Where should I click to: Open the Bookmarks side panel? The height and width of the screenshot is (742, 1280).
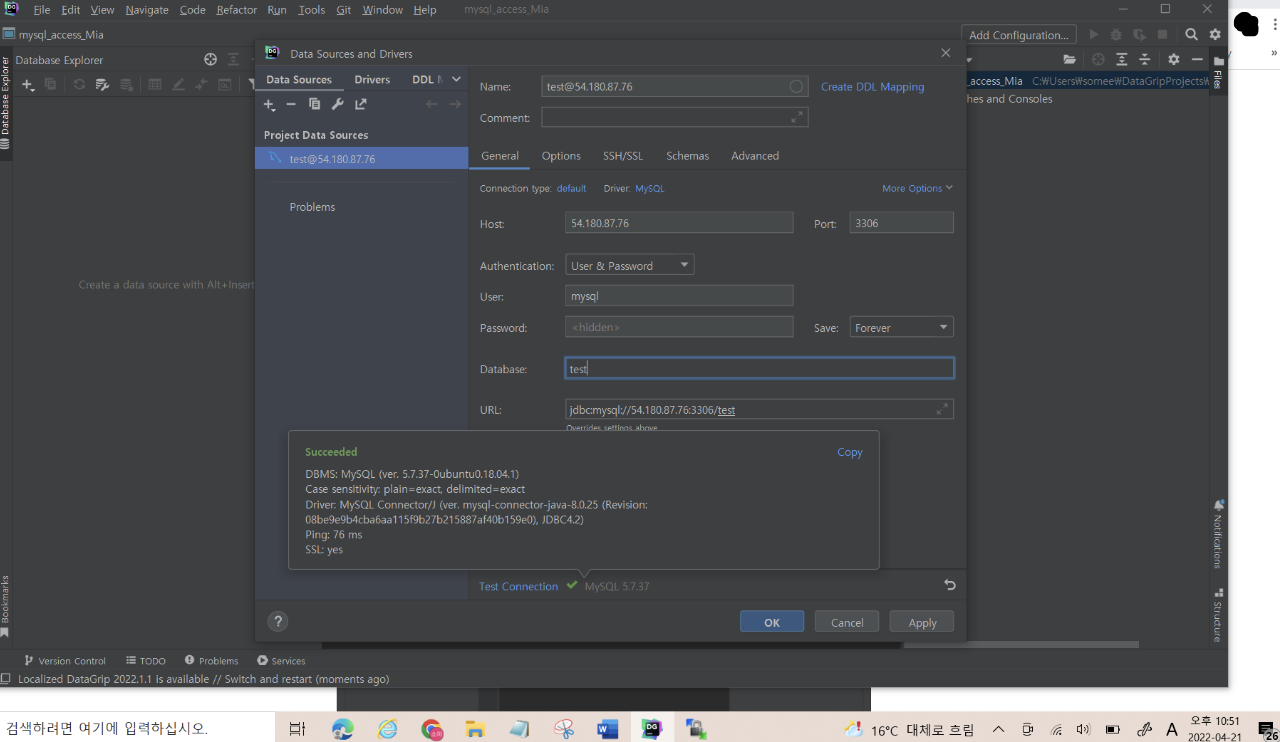tap(5, 606)
